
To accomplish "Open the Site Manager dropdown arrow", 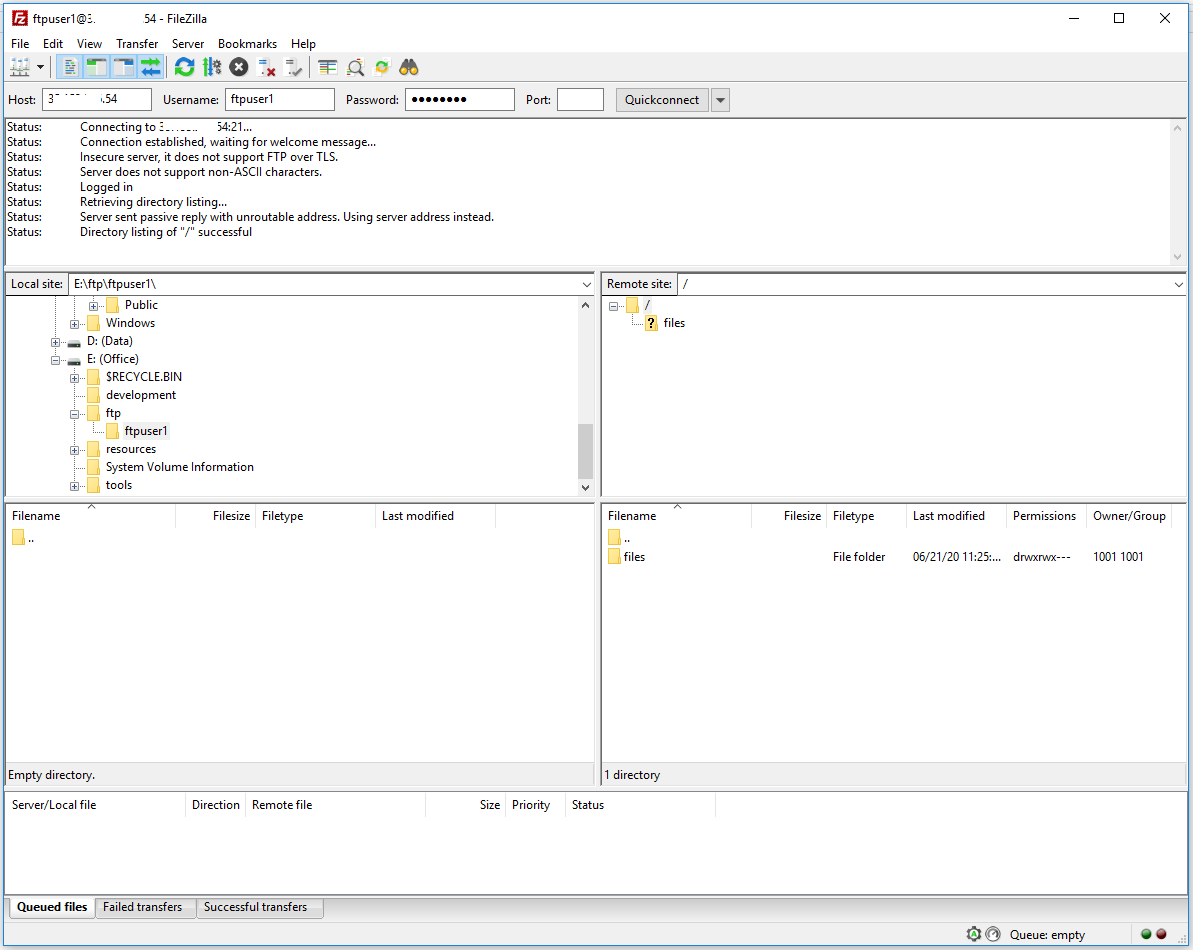I will [40, 68].
